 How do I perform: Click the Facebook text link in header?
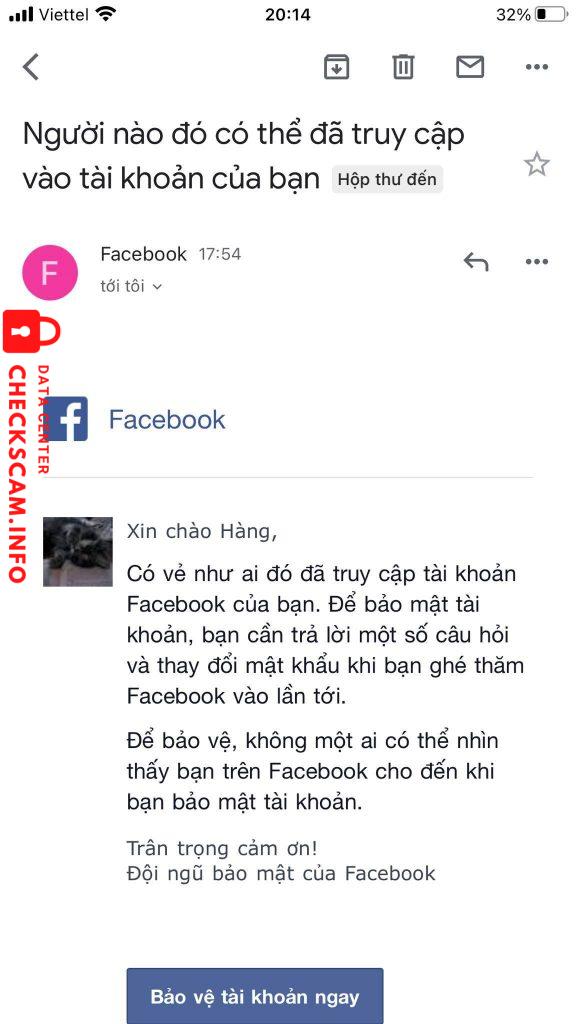point(167,419)
